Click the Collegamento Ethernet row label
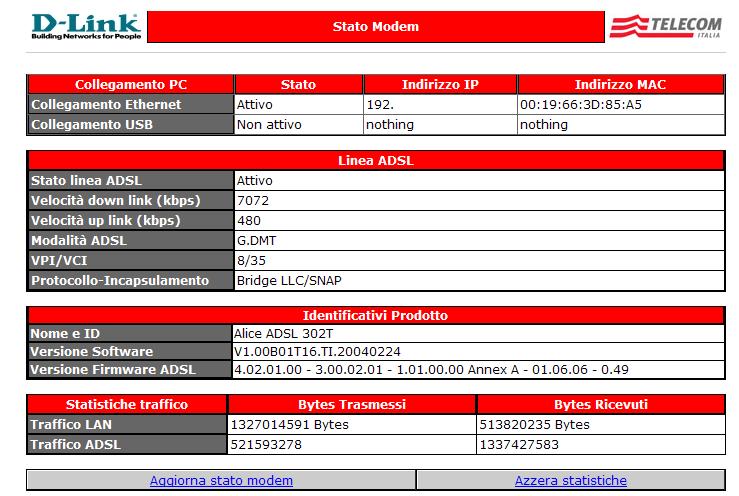739x496 pixels. coord(106,104)
